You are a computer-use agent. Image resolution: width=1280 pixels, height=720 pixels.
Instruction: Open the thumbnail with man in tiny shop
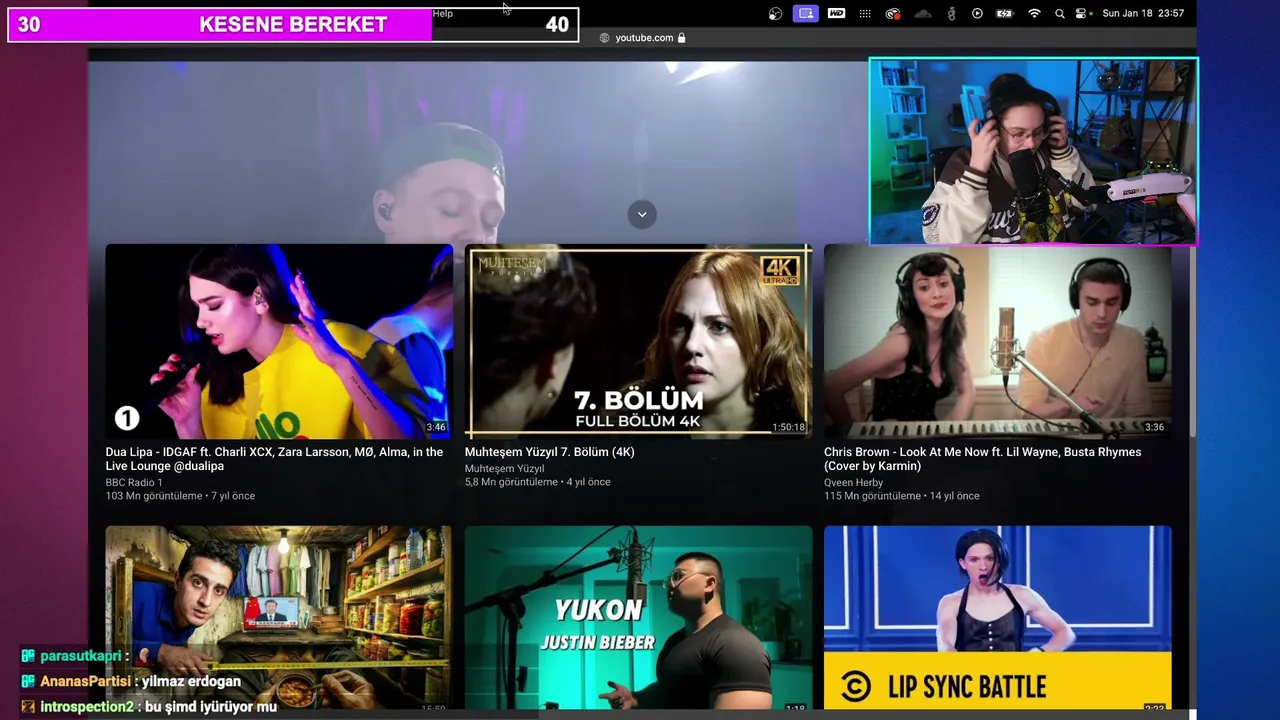(x=279, y=618)
